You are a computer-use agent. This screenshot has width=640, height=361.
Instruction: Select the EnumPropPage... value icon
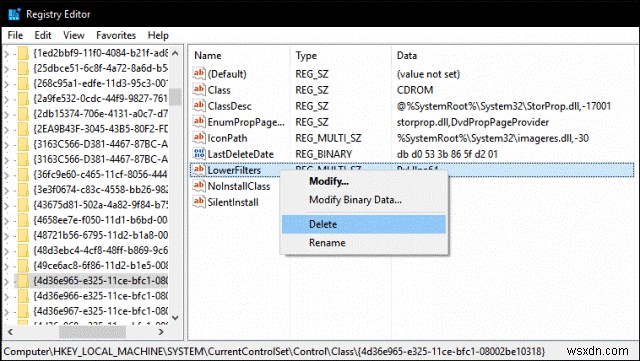(x=199, y=122)
